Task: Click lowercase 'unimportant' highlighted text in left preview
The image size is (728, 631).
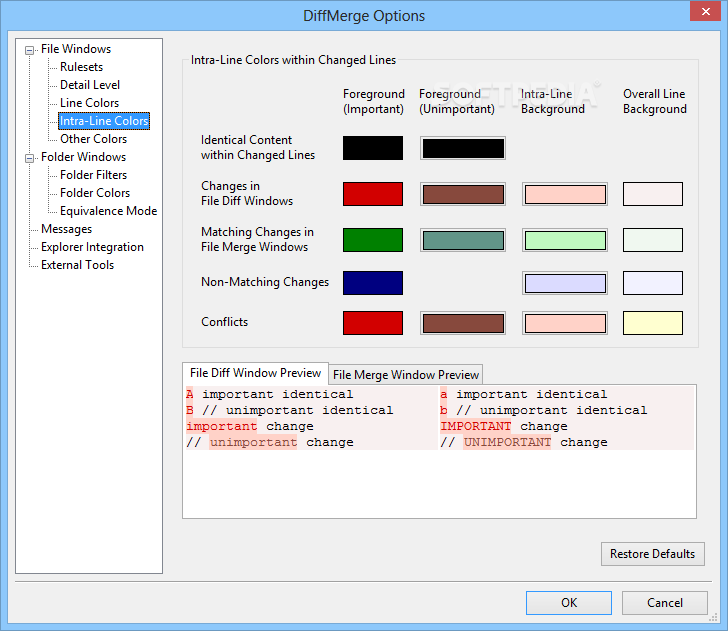Action: 253,442
